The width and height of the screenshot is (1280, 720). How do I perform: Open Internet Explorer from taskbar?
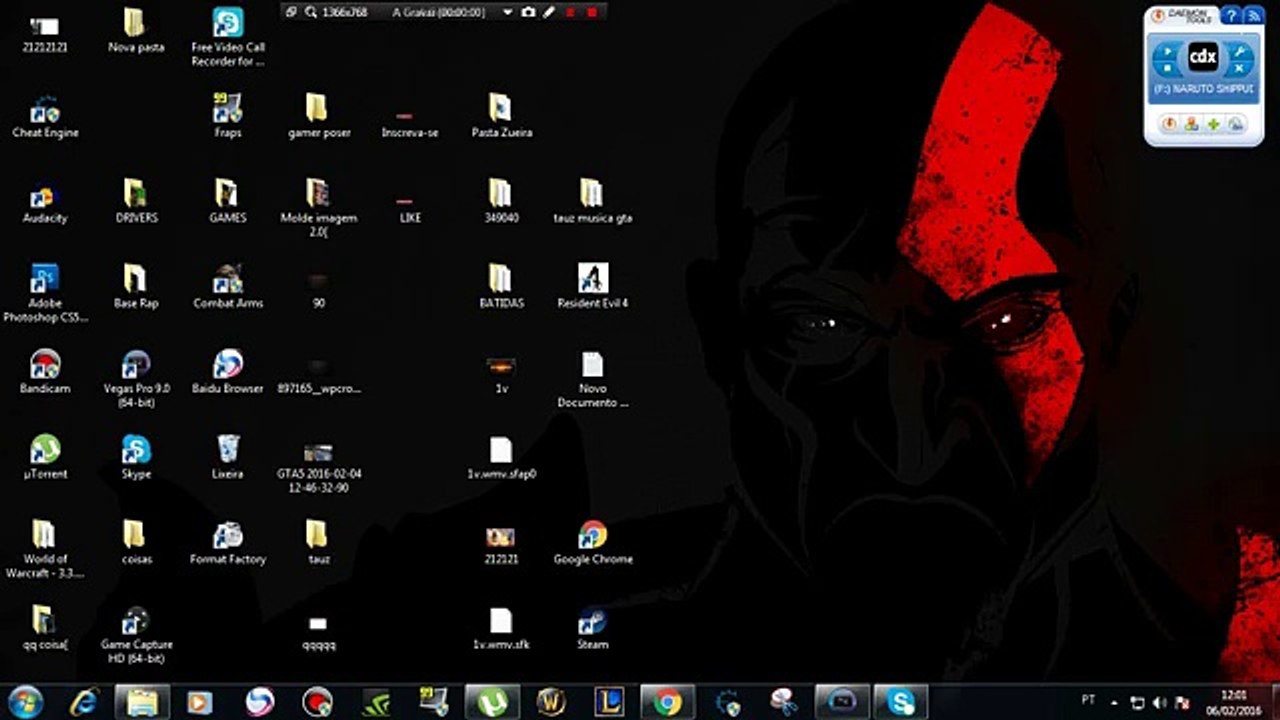tap(85, 702)
